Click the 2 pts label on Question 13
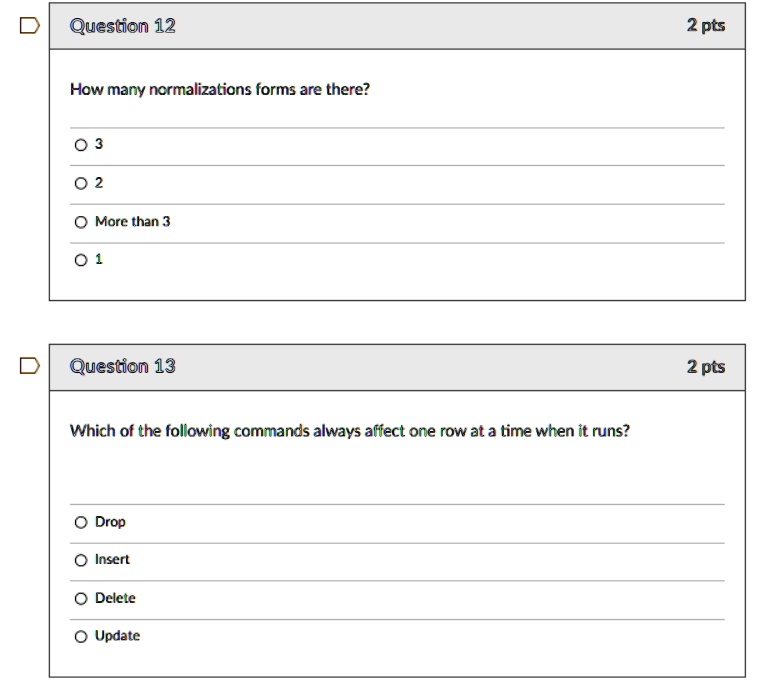The height and width of the screenshot is (697, 764). pos(706,367)
